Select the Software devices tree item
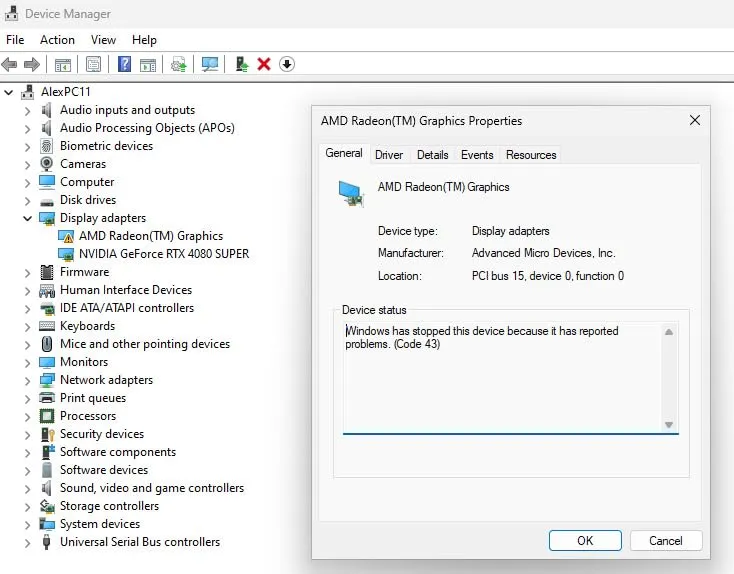The height and width of the screenshot is (574, 734). (x=104, y=470)
